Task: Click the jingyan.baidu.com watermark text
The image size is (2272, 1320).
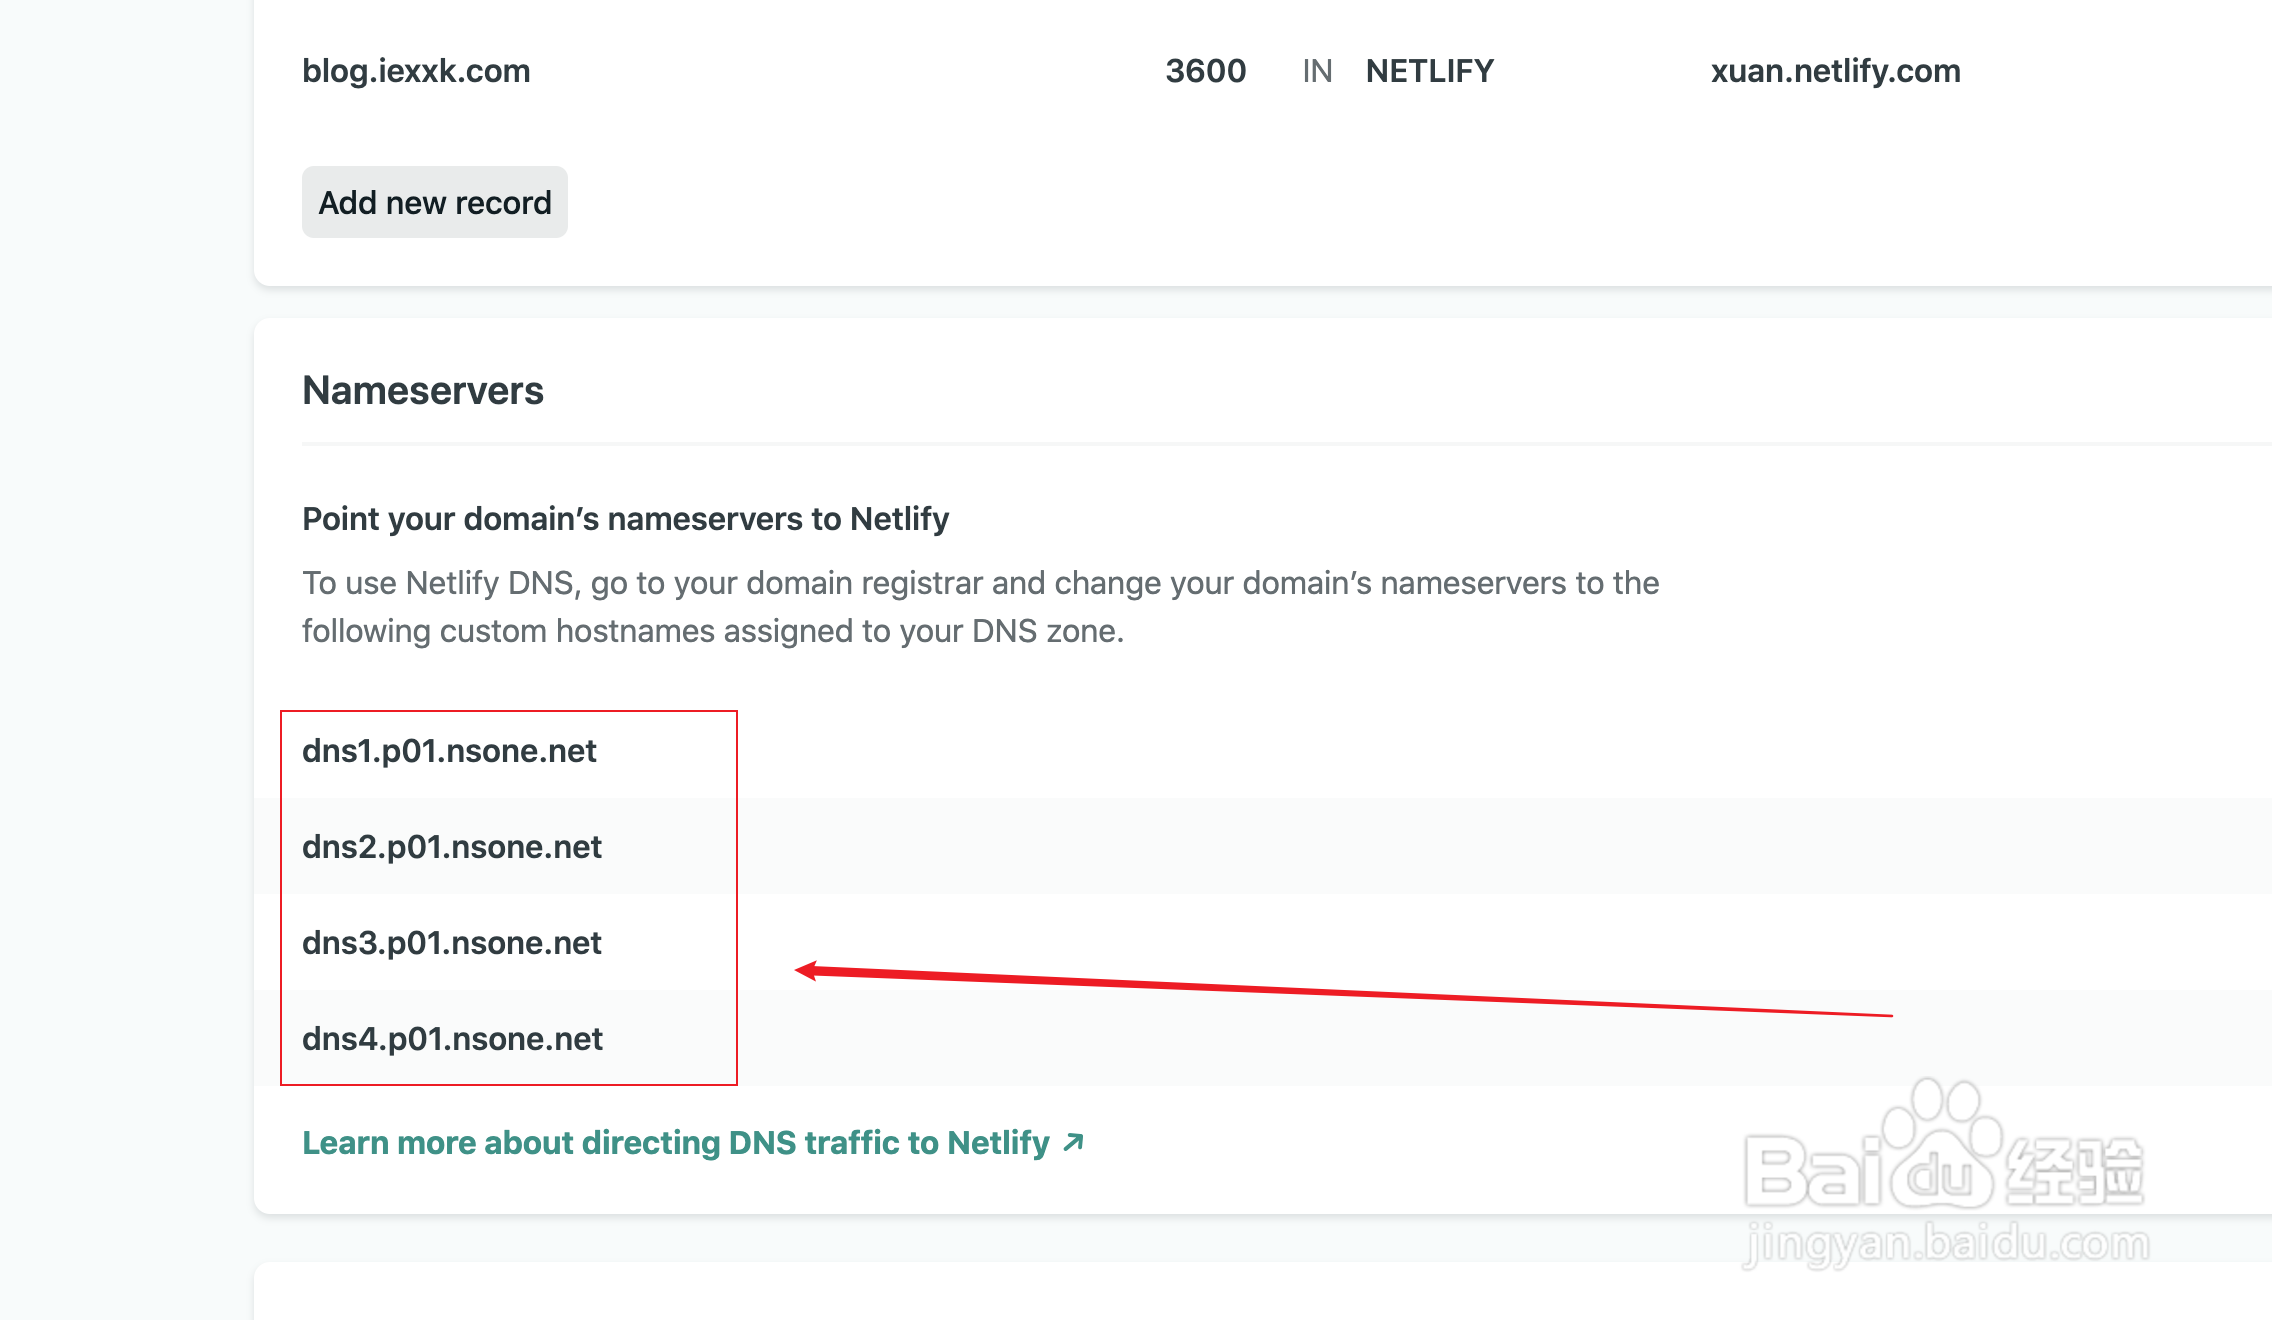Action: [x=1945, y=1245]
